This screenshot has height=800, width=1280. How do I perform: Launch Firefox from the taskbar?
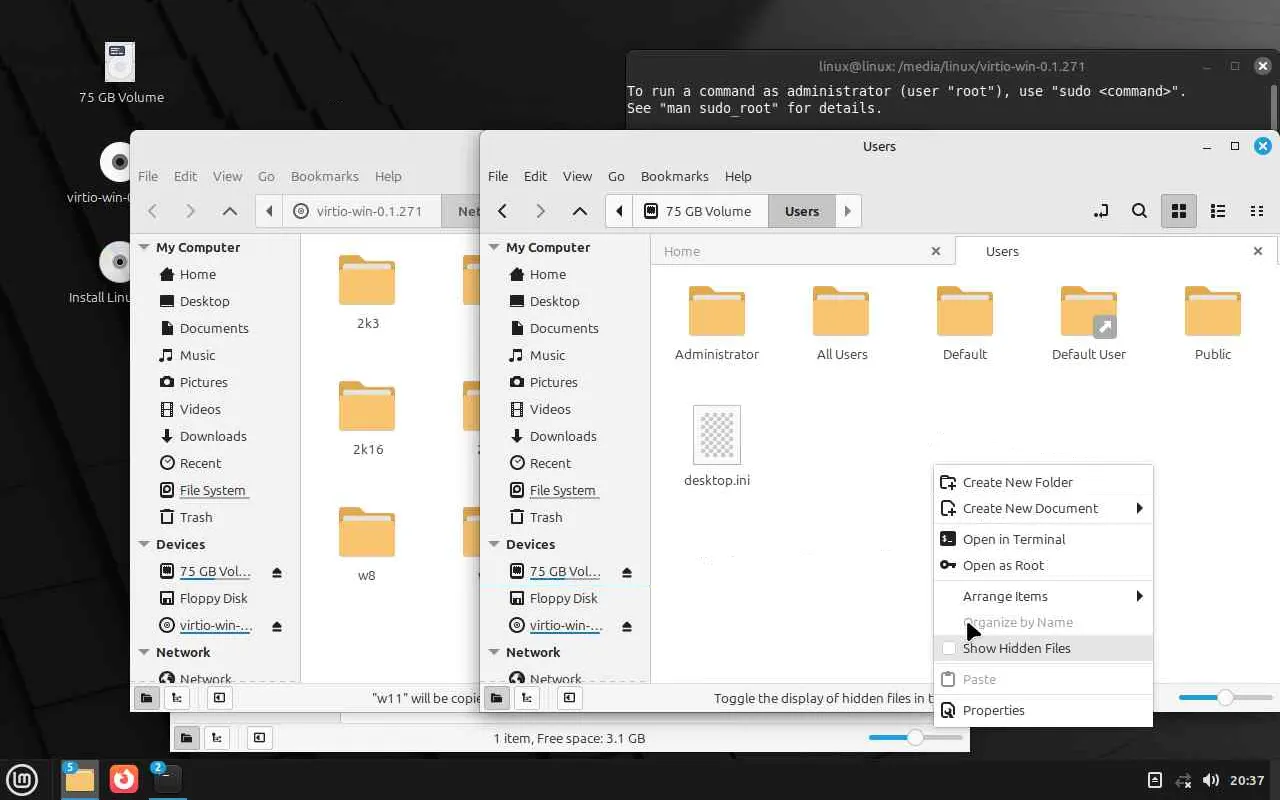(124, 779)
